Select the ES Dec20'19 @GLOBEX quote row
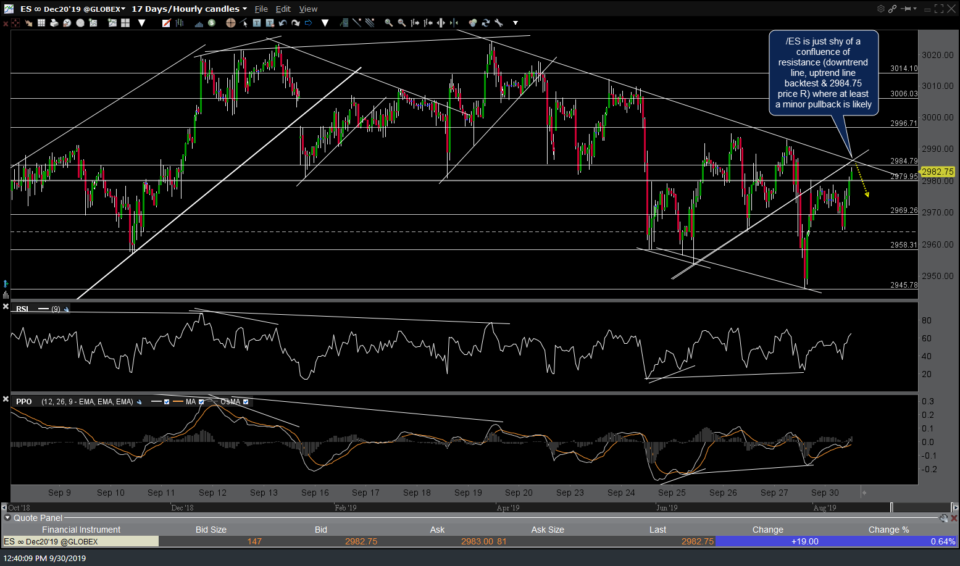Viewport: 960px width, 566px height. click(479, 541)
